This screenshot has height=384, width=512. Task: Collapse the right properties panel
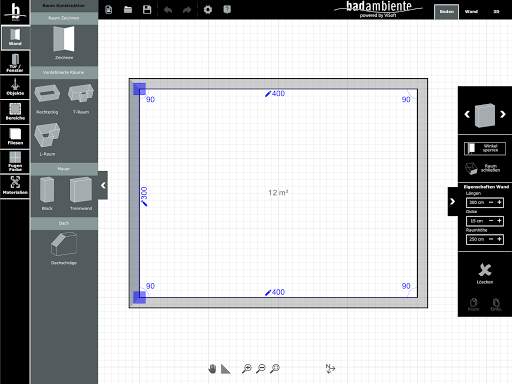452,201
